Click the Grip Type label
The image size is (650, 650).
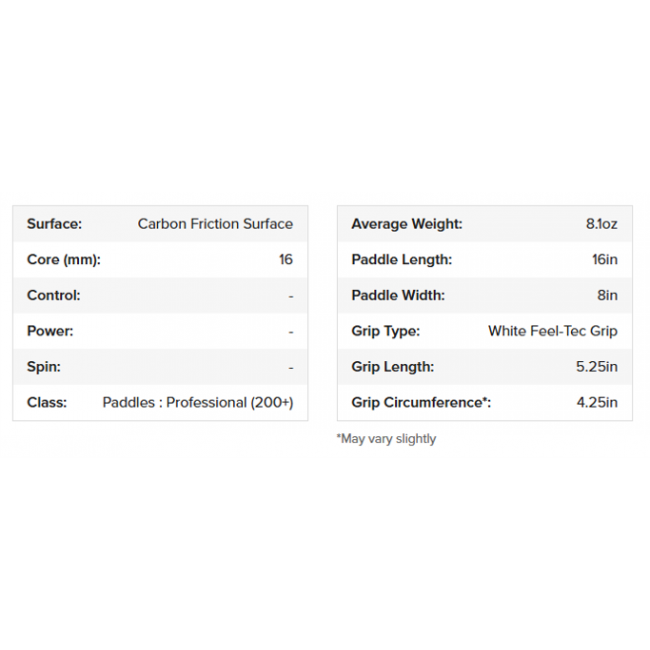[386, 331]
